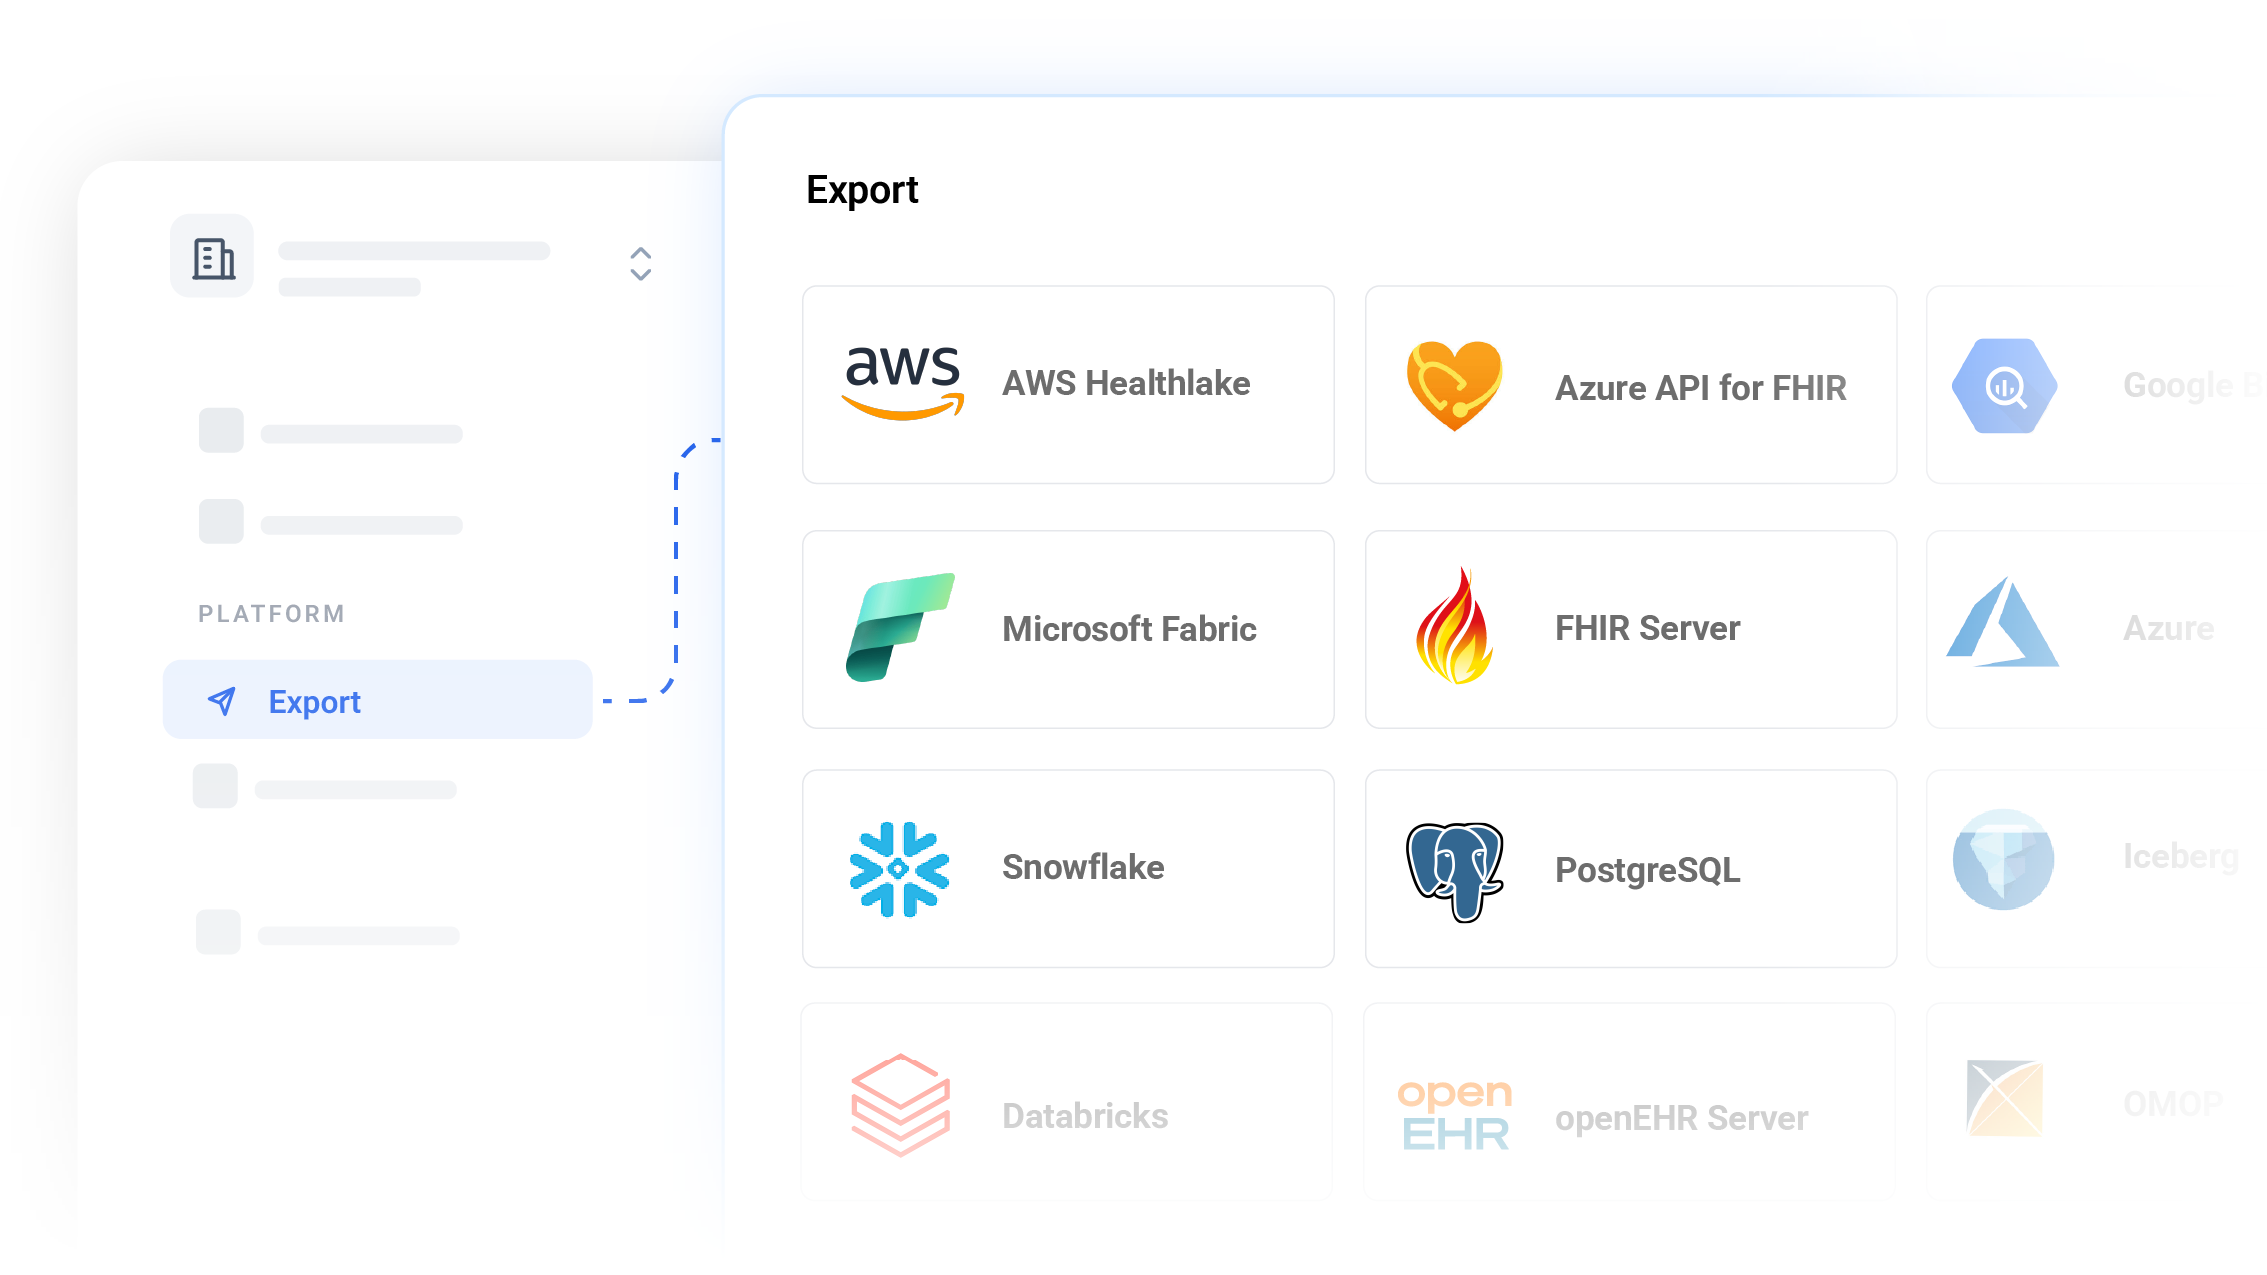This screenshot has width=2267, height=1275.
Task: Choose the Azure API for FHIR card
Action: 1631,385
